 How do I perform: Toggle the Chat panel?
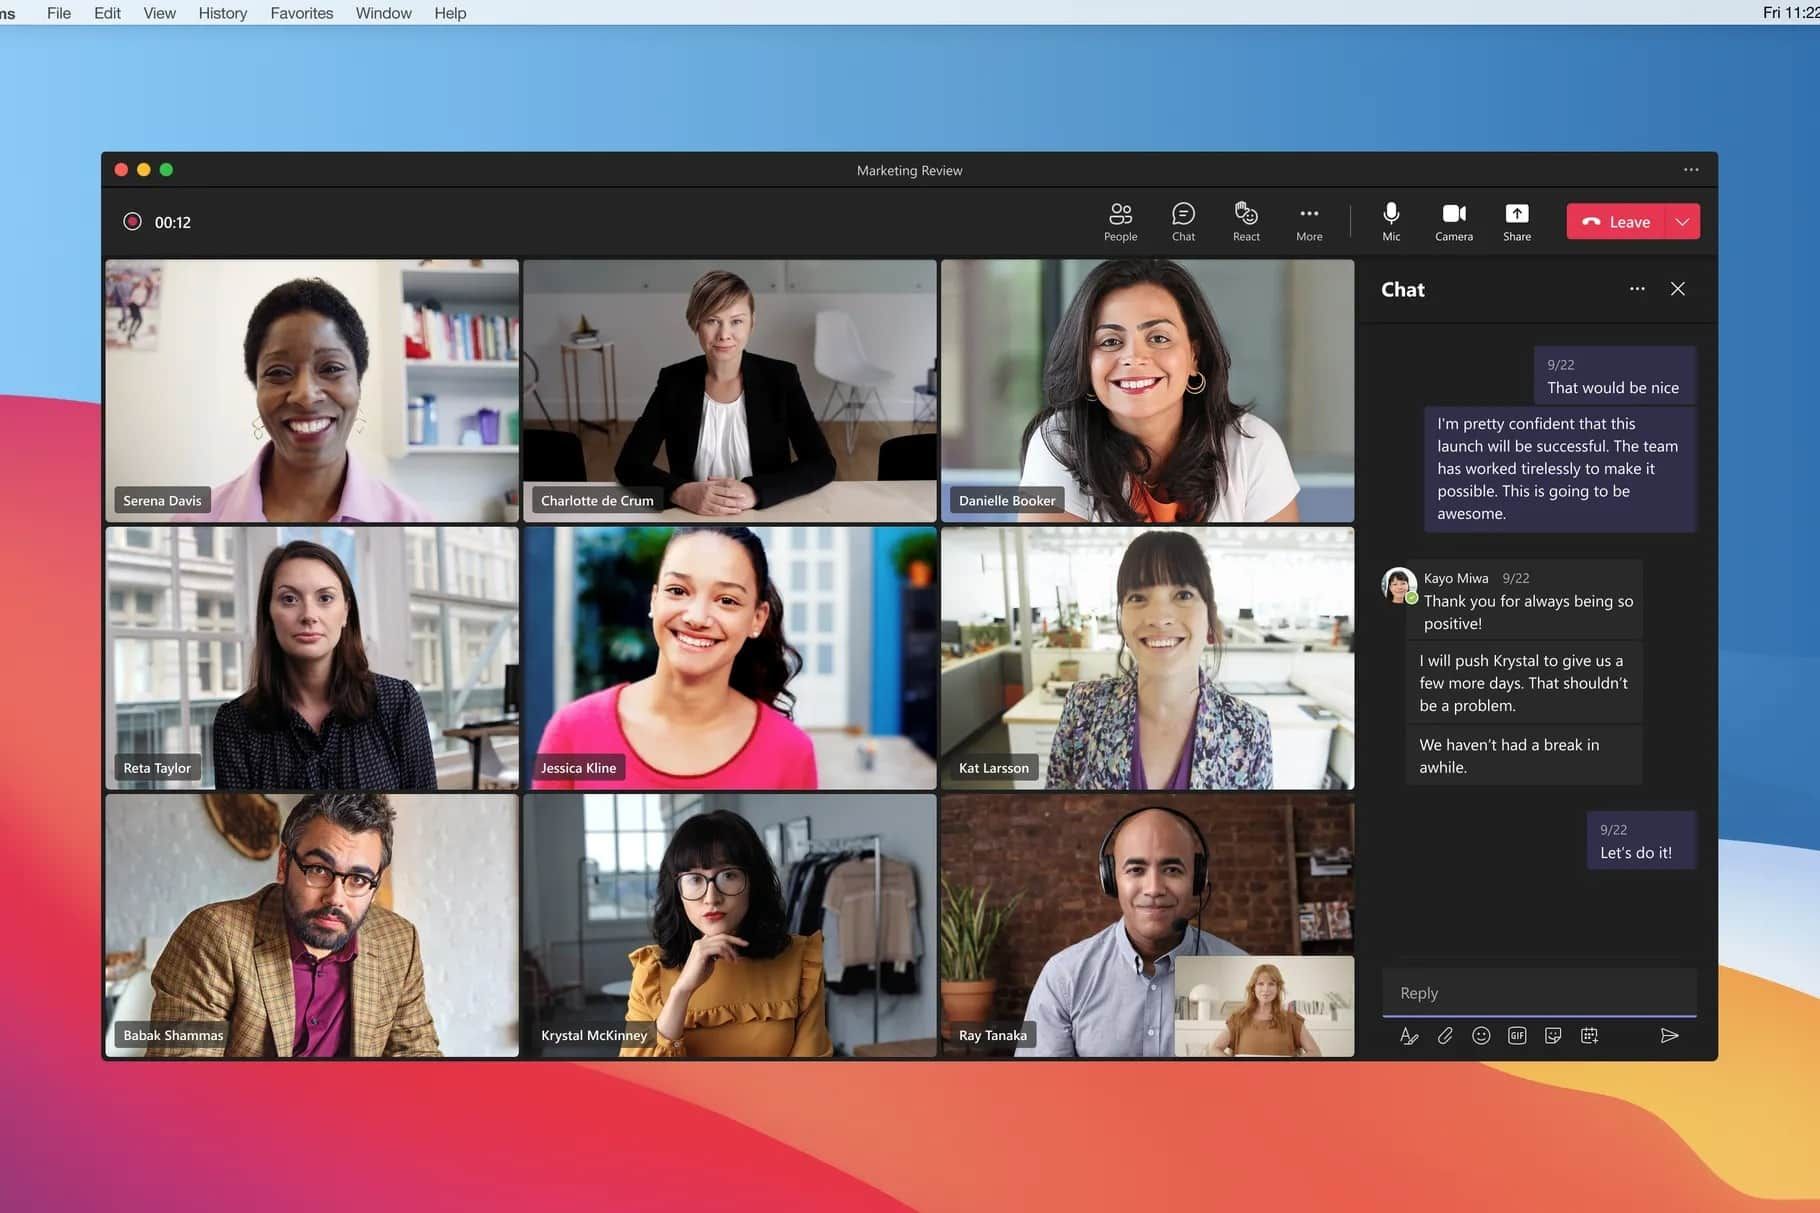(1183, 221)
